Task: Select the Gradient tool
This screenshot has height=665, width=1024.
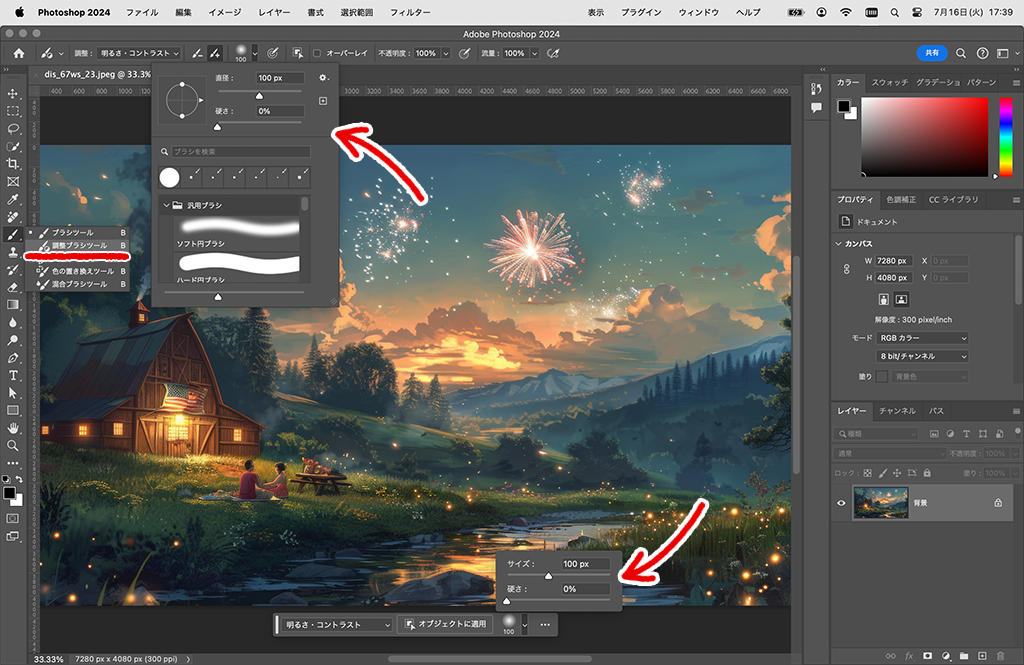Action: (12, 305)
